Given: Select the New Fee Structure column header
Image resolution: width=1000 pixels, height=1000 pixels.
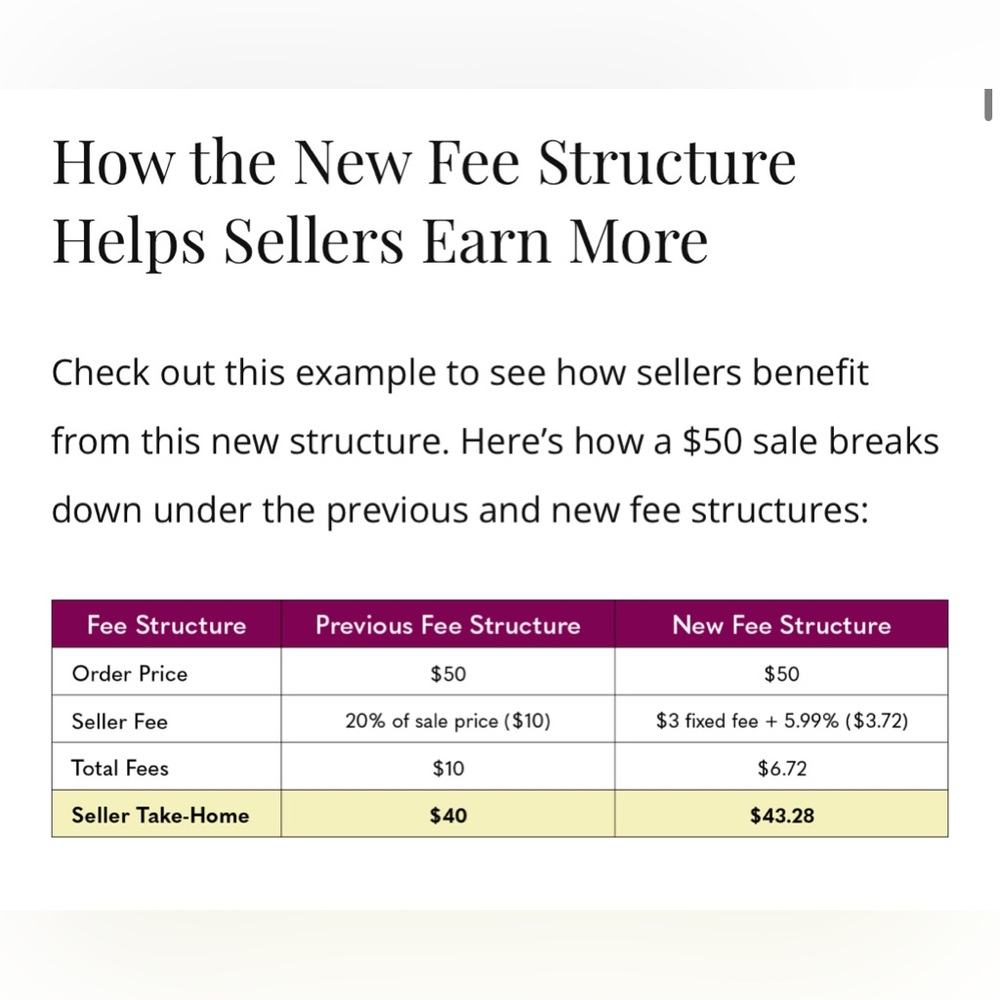Looking at the screenshot, I should [x=781, y=624].
